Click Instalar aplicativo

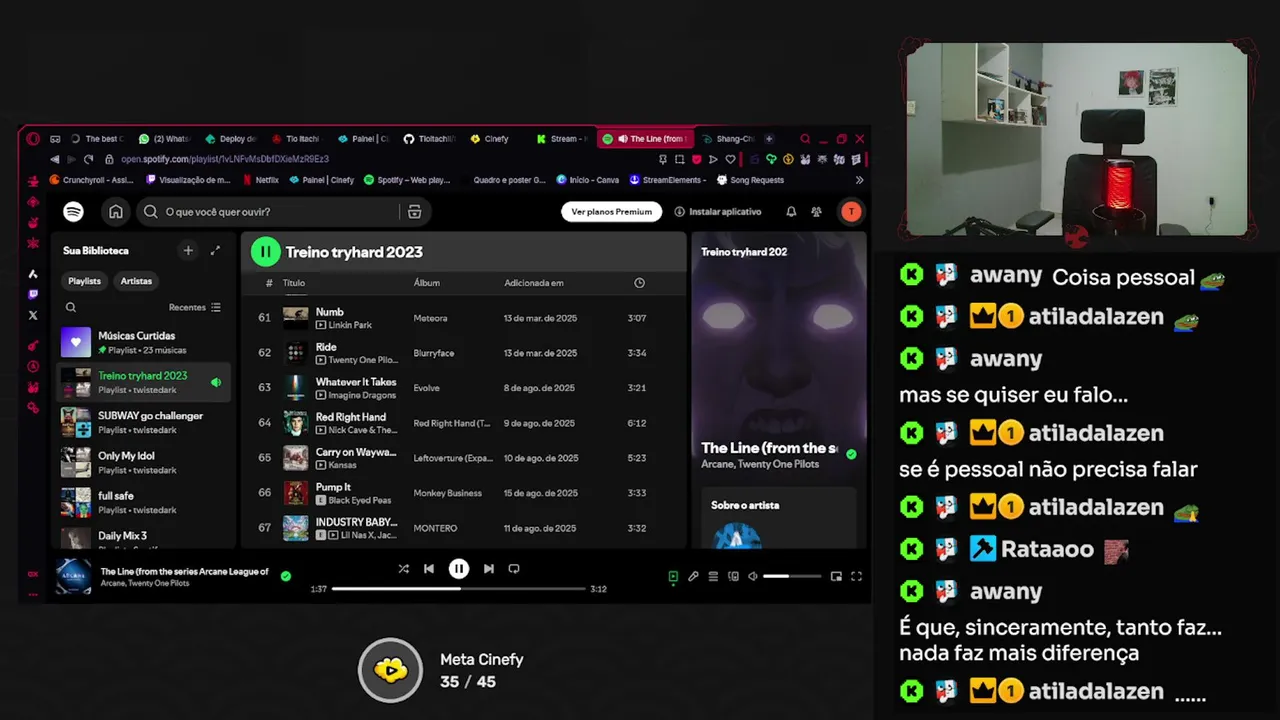pos(718,212)
